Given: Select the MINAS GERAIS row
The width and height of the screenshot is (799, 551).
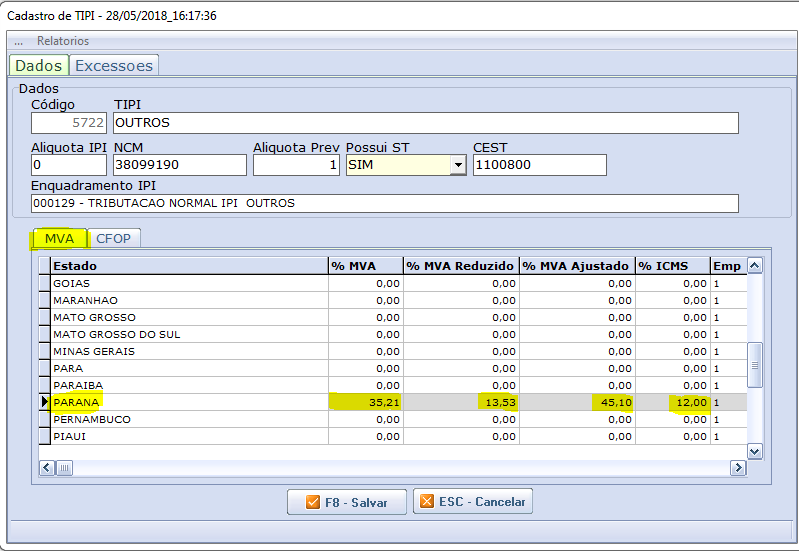Looking at the screenshot, I should click(x=188, y=351).
